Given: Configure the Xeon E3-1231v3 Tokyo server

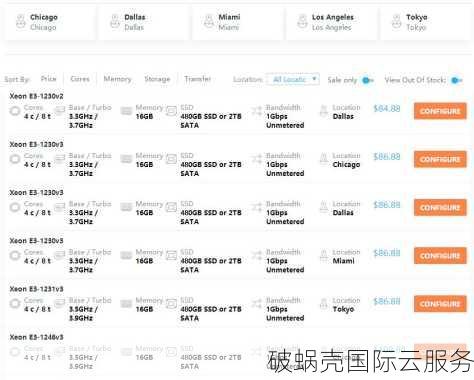Looking at the screenshot, I should [440, 304].
